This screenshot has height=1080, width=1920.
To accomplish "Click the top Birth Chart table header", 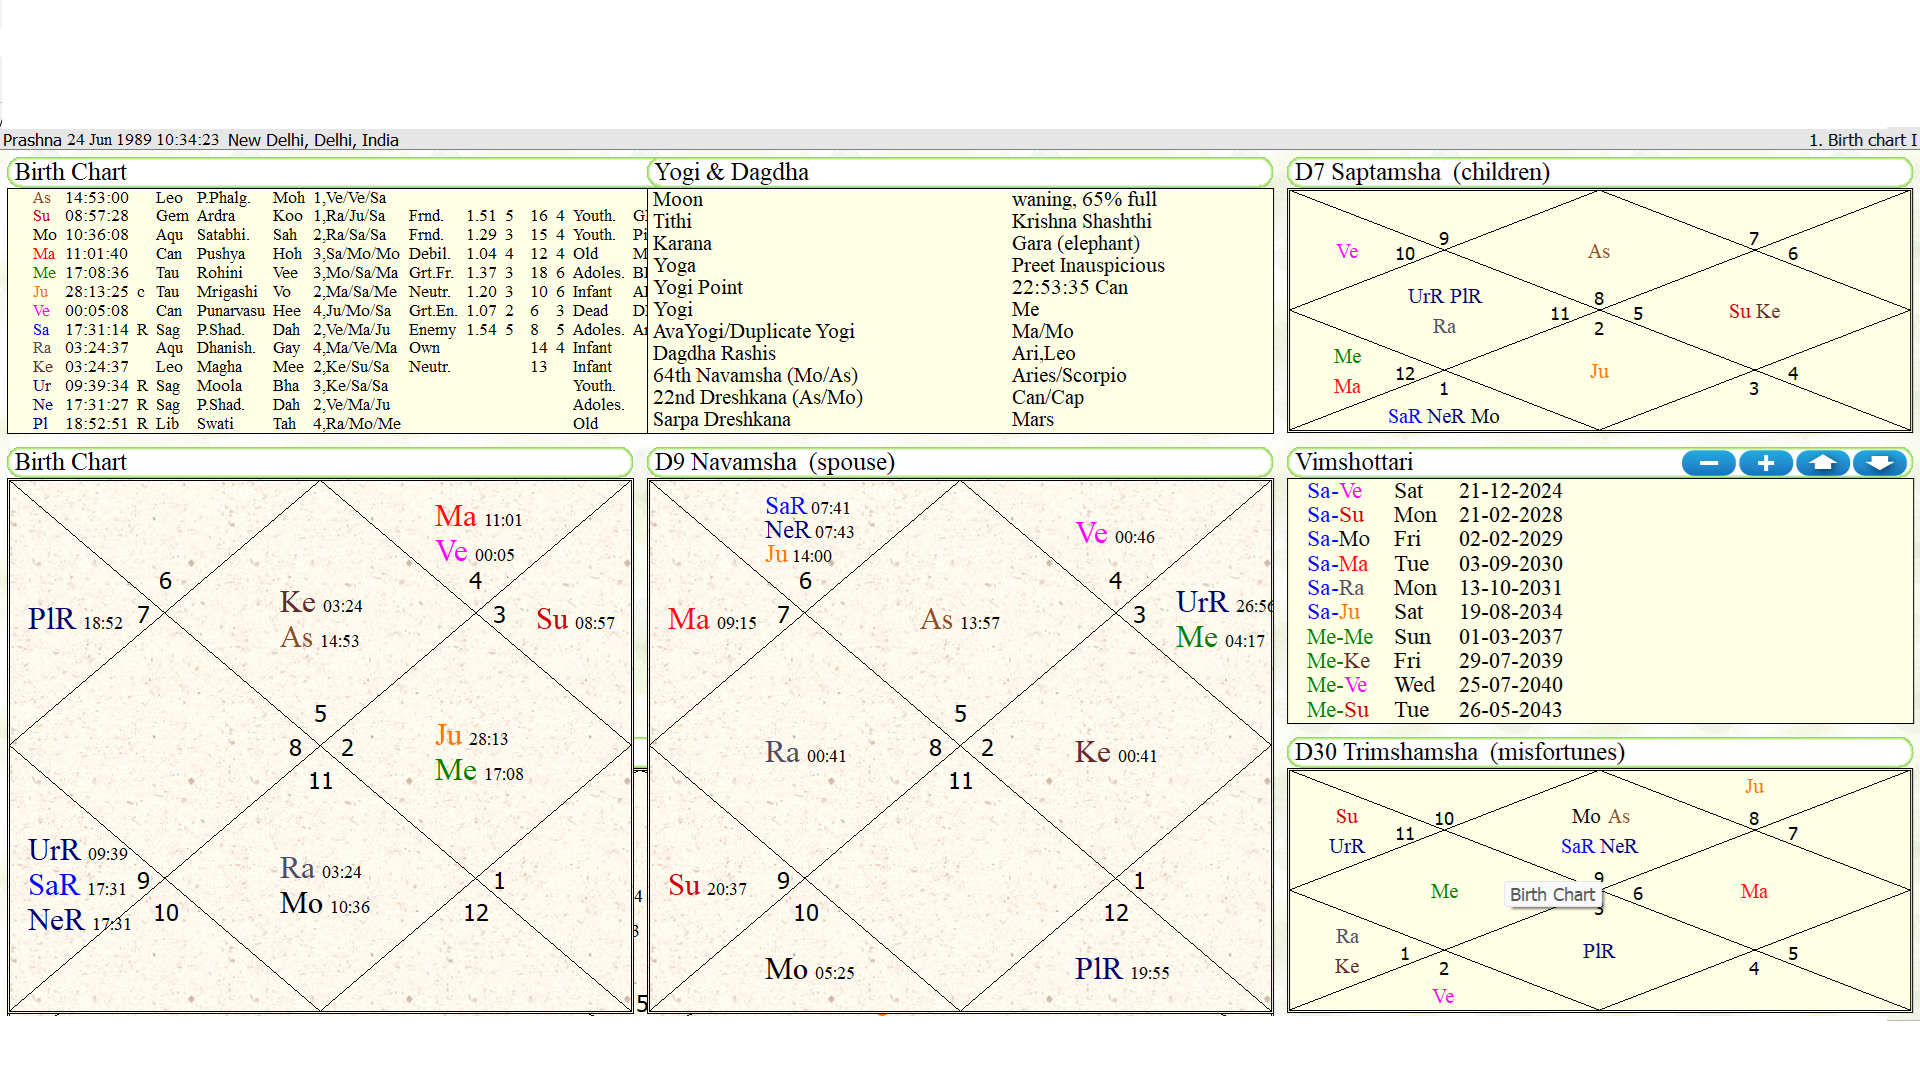I will [71, 172].
